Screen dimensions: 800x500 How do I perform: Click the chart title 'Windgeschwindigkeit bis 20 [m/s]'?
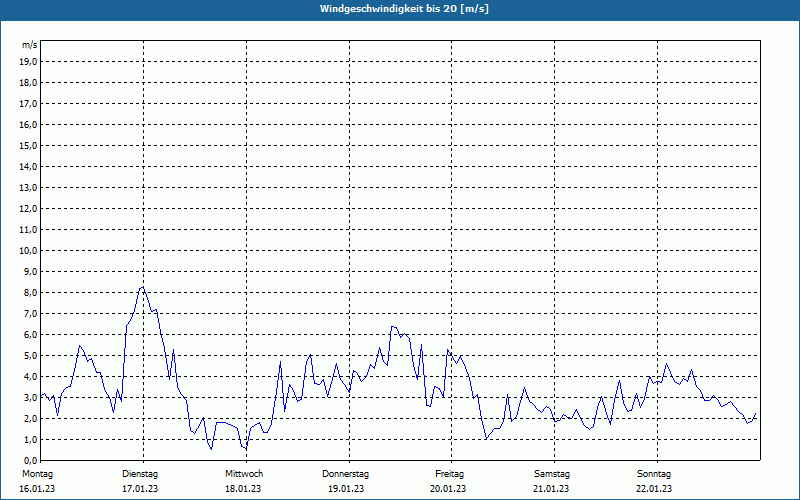coord(404,9)
